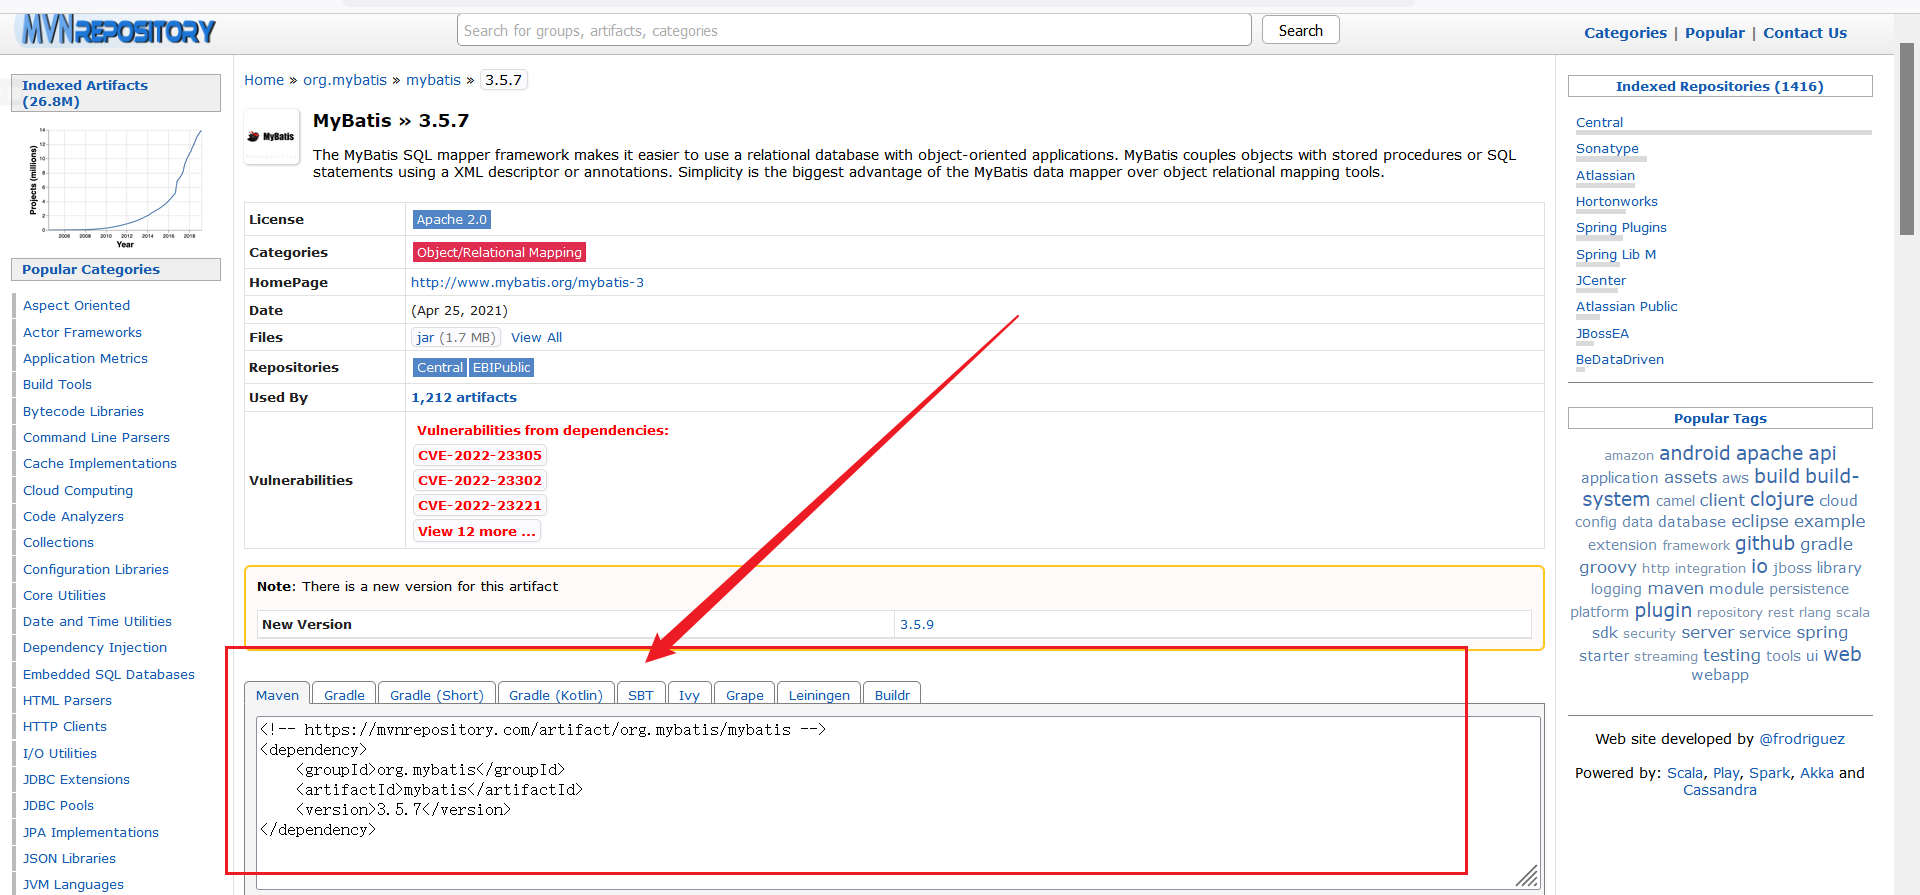Viewport: 1920px width, 895px height.
Task: Click inside the Maven dependency snippet textarea
Action: 898,802
